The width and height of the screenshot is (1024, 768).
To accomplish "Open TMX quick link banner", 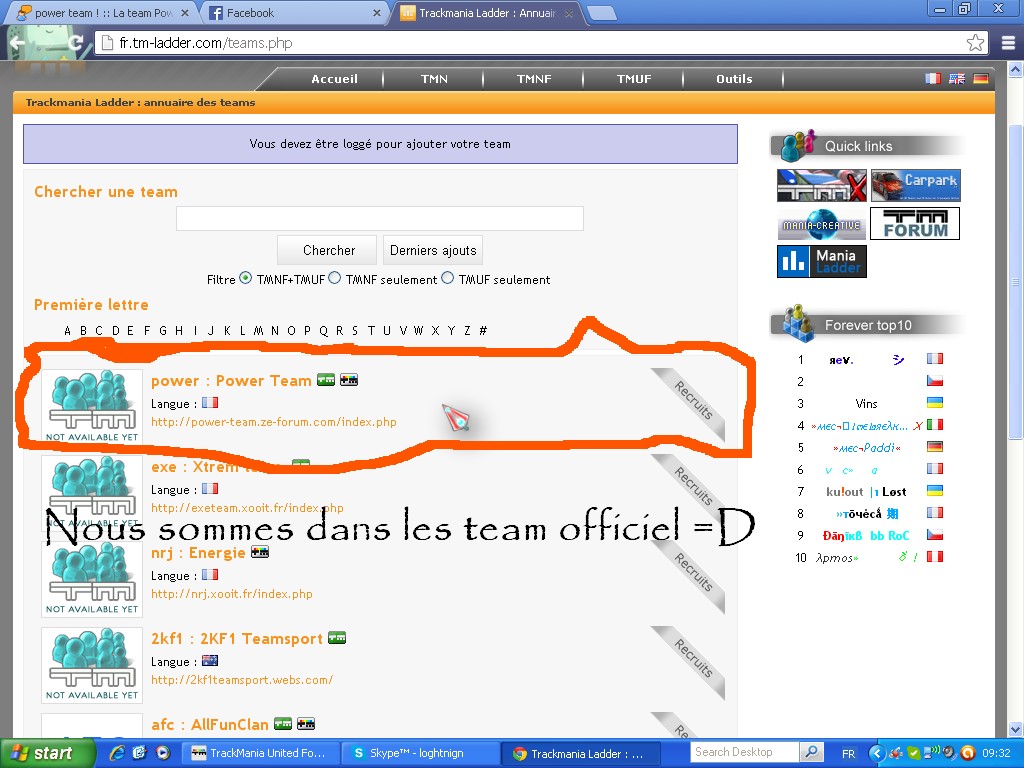I will pyautogui.click(x=822, y=185).
